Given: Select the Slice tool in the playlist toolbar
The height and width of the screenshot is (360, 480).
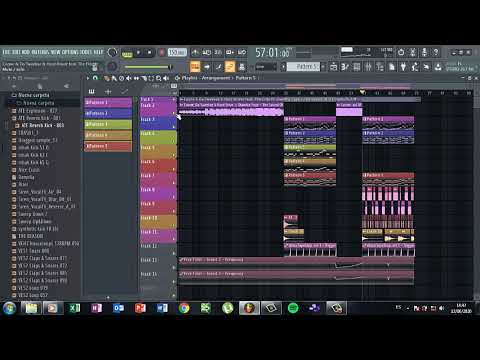Looking at the screenshot, I should tap(144, 78).
